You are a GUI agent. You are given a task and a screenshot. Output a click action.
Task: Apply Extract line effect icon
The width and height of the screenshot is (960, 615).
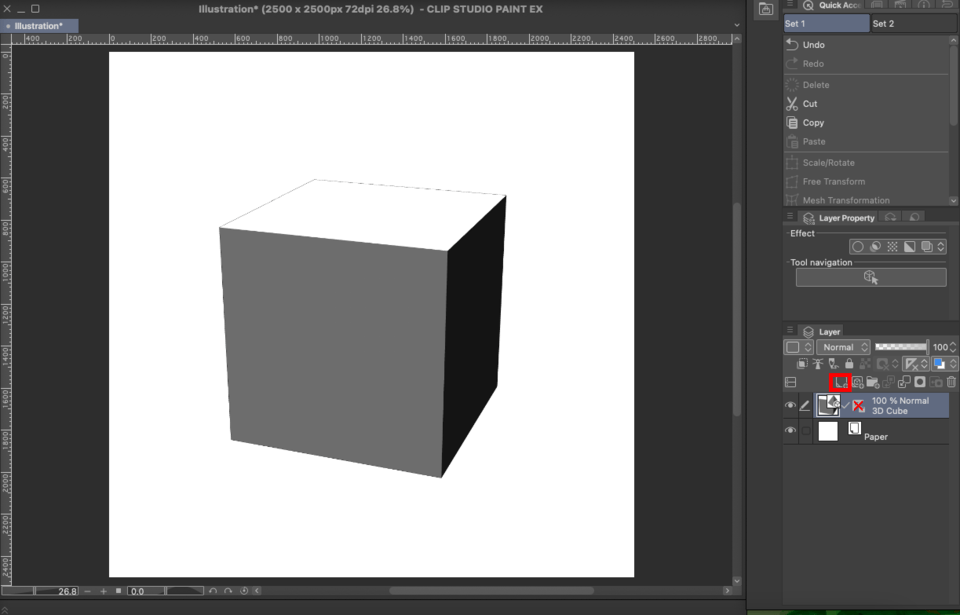pyautogui.click(x=876, y=246)
